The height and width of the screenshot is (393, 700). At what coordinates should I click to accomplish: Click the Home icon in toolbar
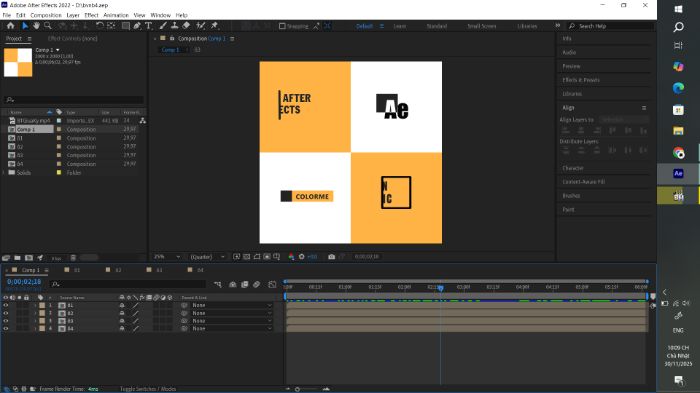click(x=10, y=26)
